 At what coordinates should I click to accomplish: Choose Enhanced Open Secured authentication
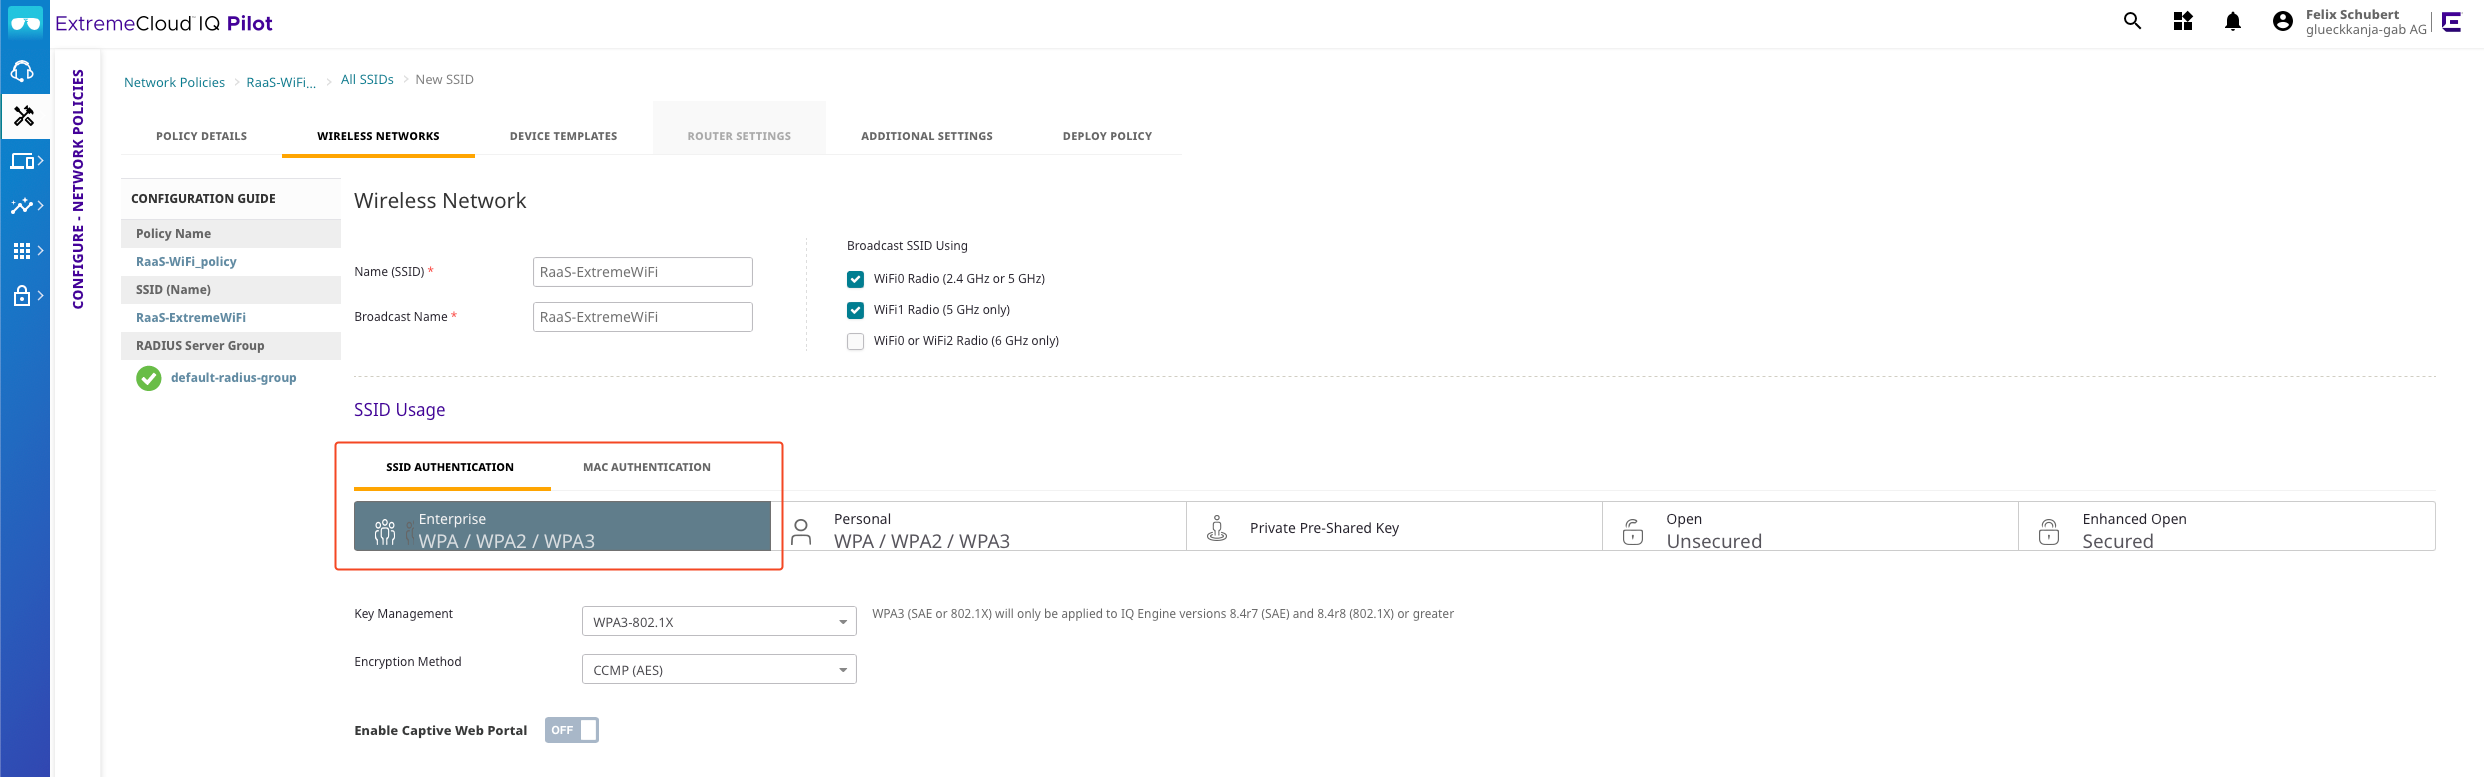[2227, 526]
